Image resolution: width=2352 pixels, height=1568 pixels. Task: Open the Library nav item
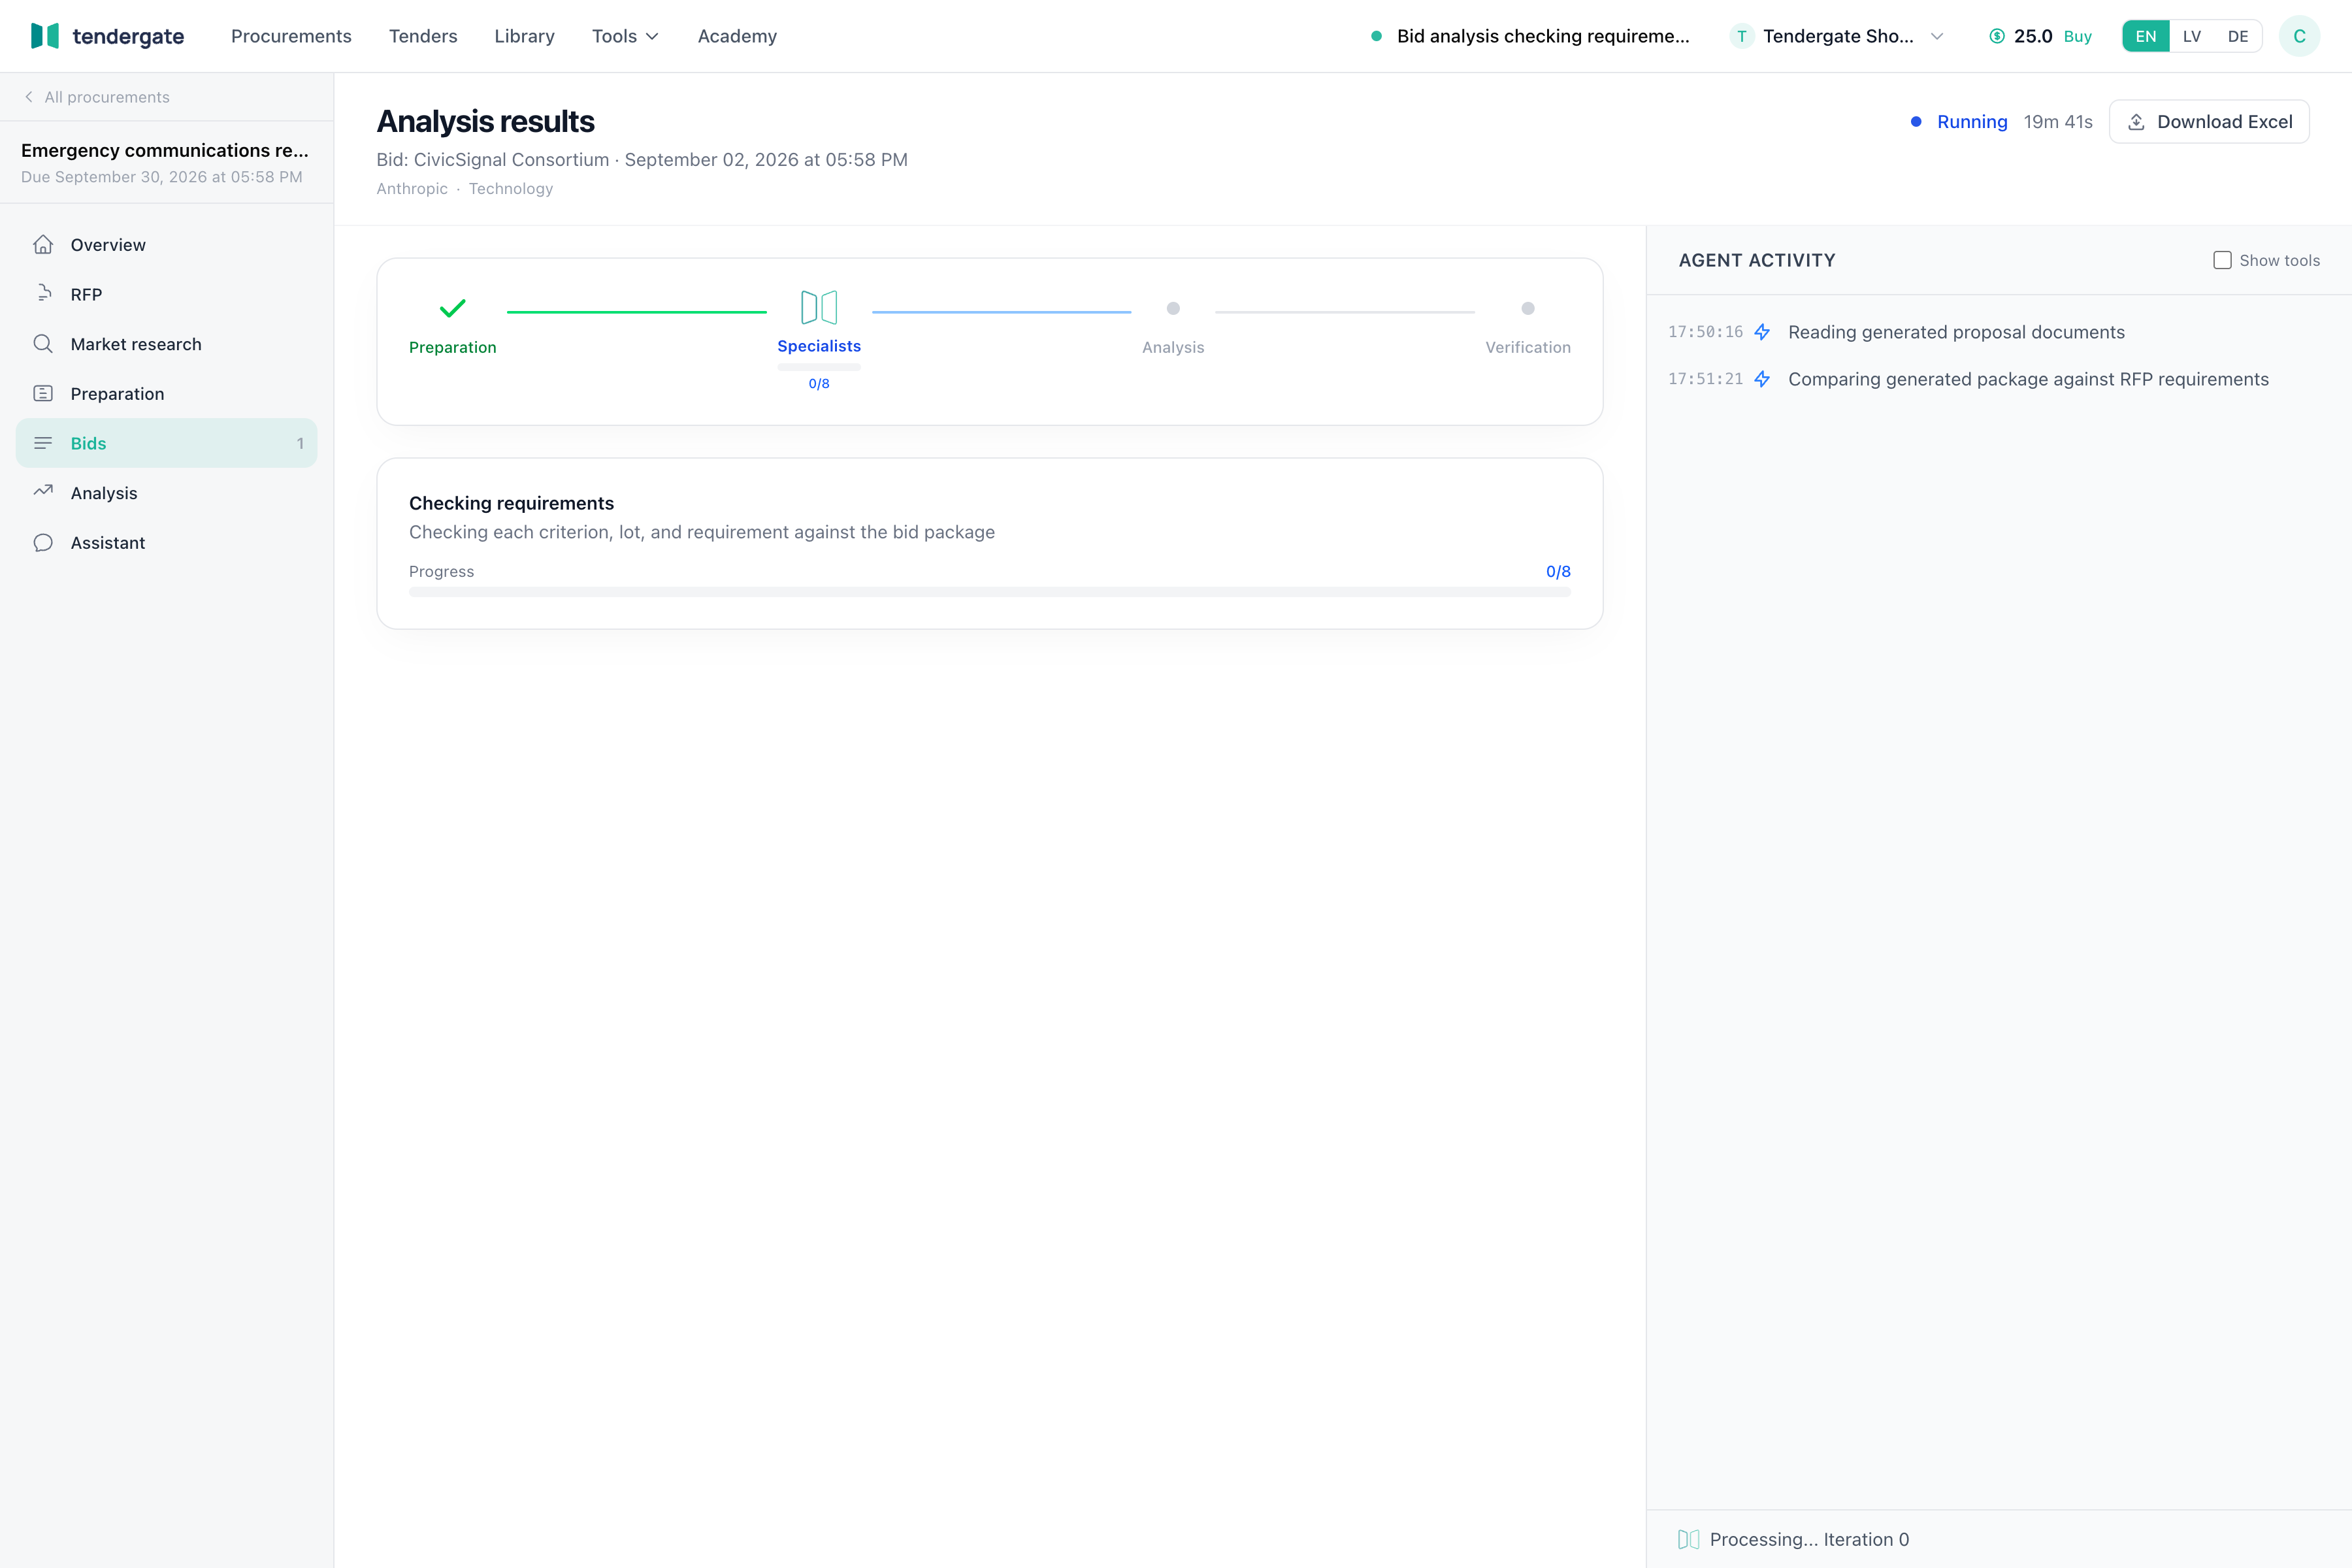click(524, 36)
